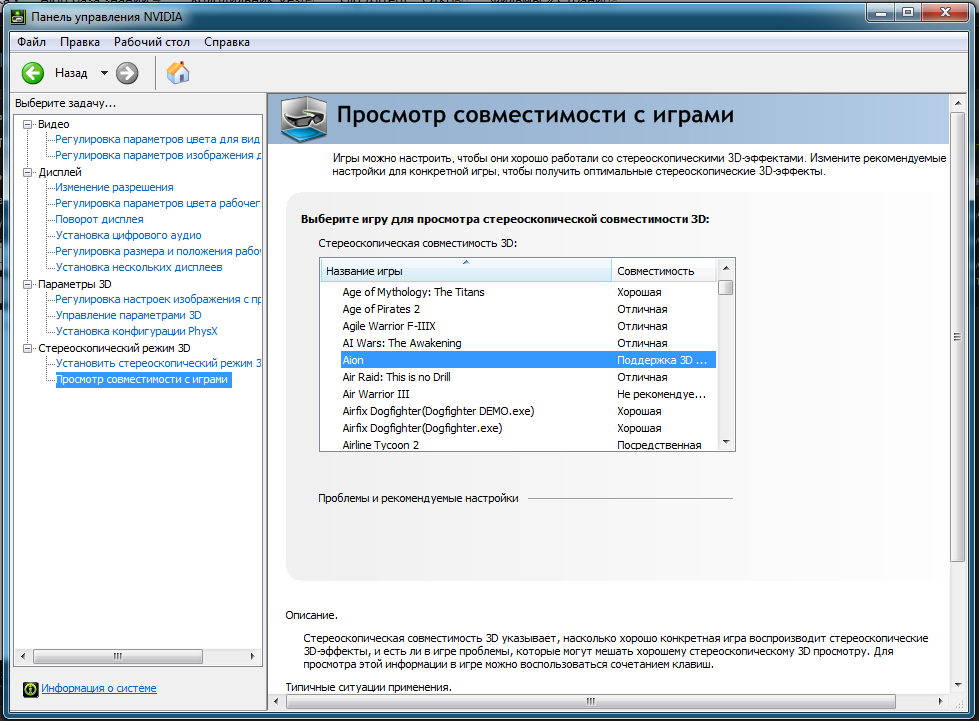Select Изменение разрешения task

pos(114,187)
